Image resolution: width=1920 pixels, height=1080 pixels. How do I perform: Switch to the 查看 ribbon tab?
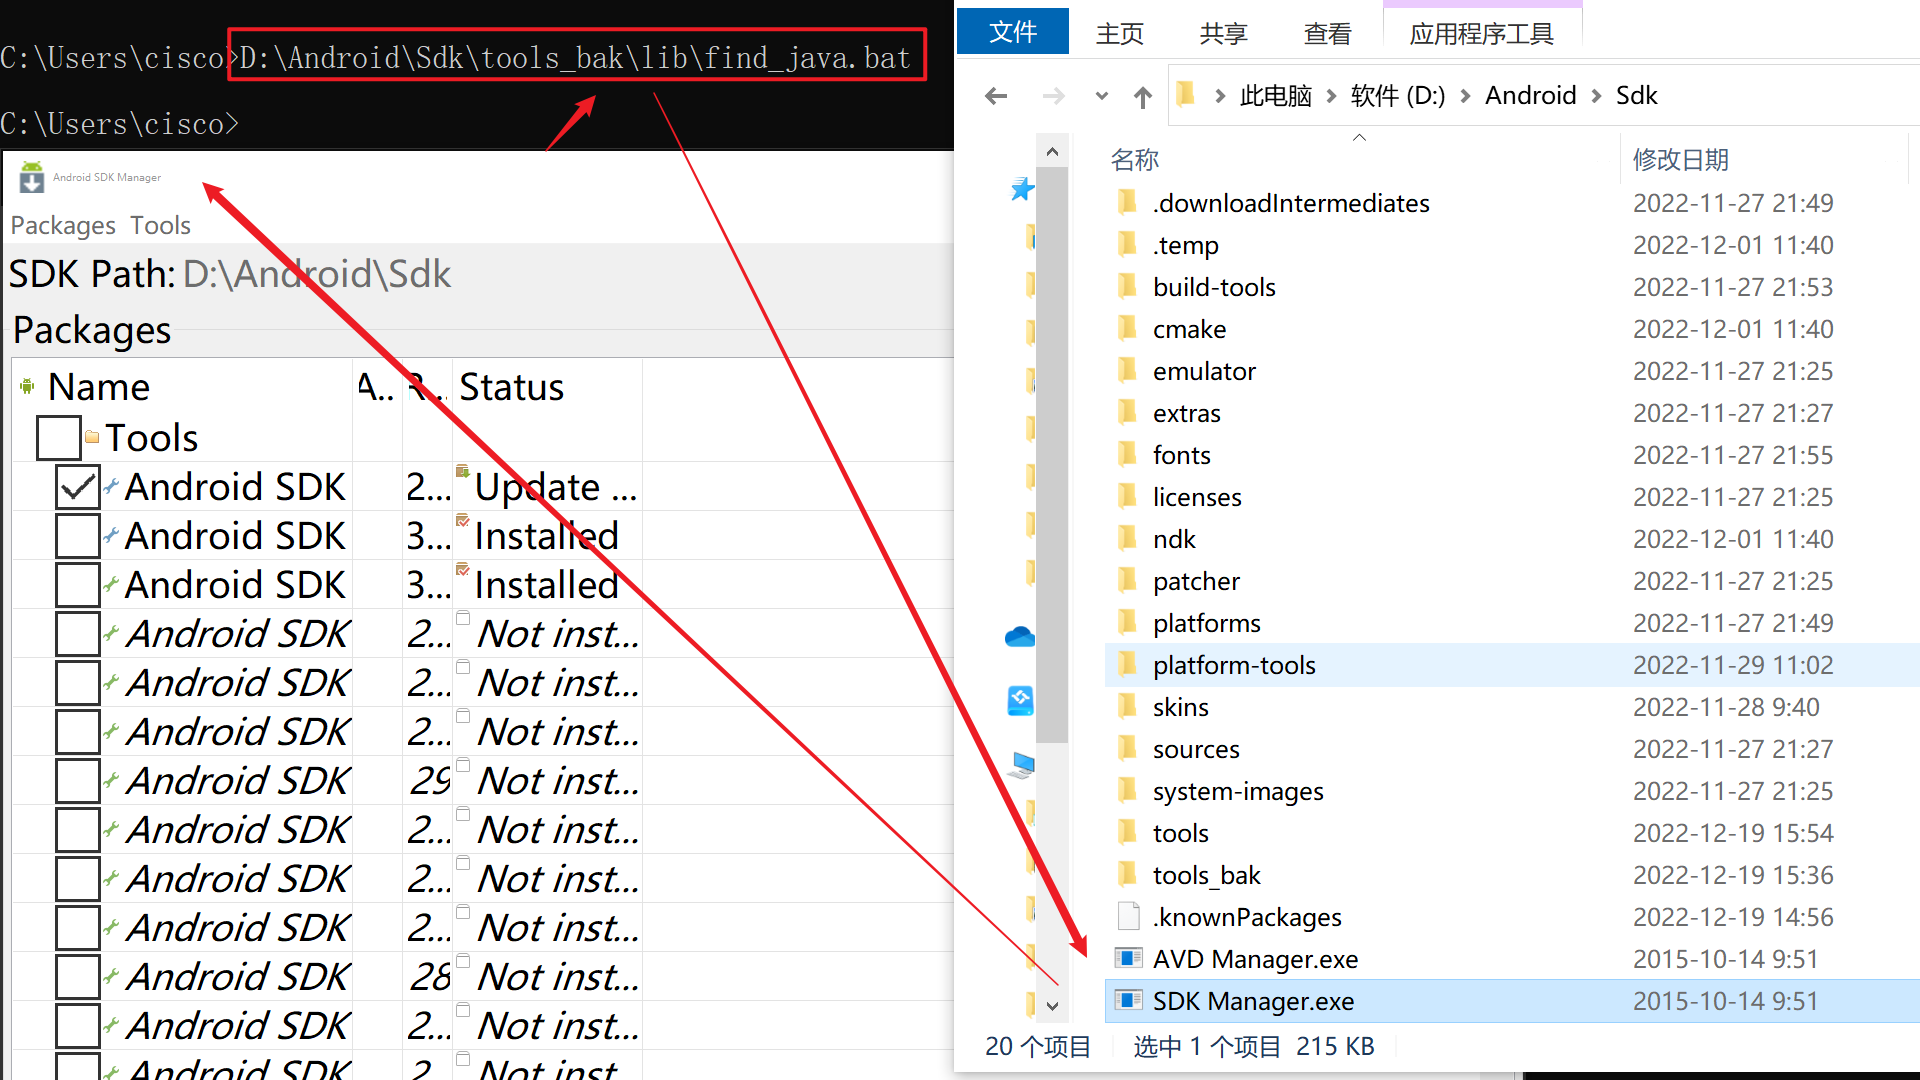click(1327, 34)
